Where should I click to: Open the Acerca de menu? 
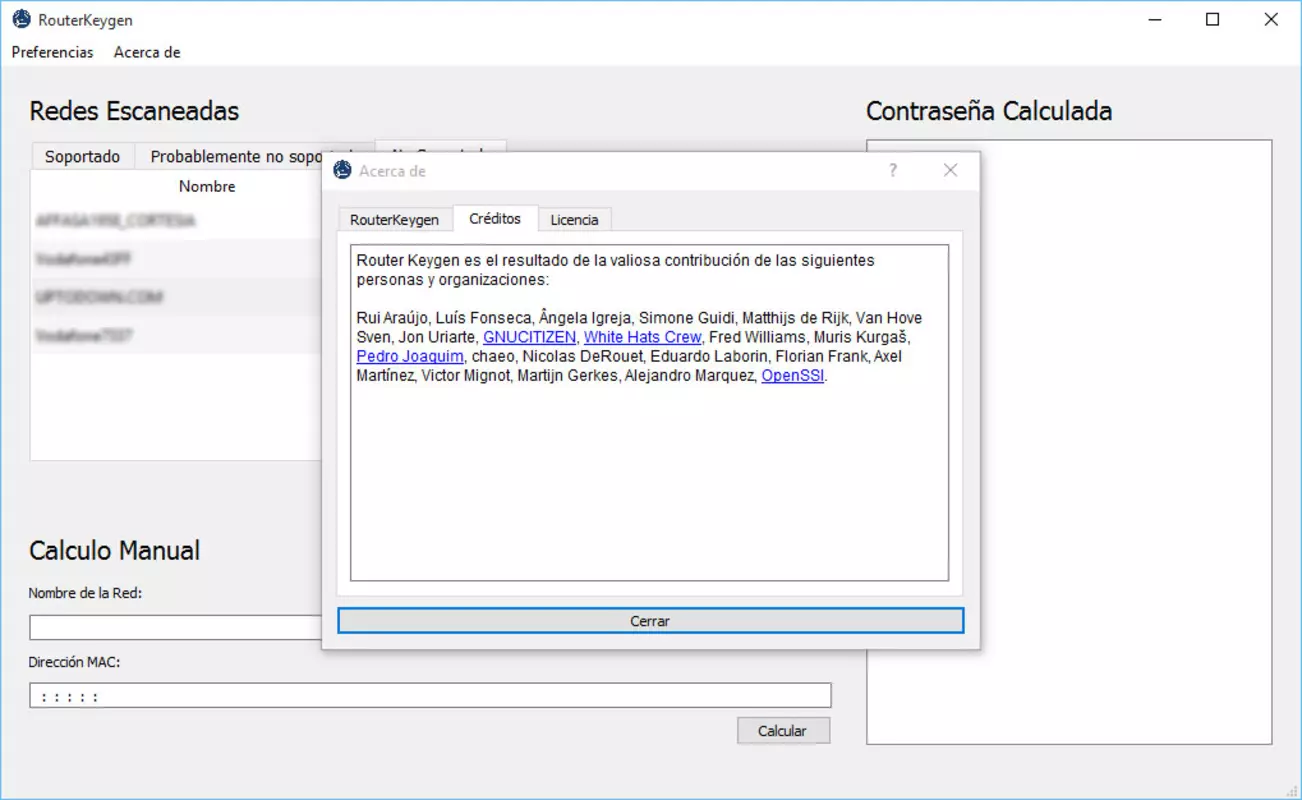147,52
